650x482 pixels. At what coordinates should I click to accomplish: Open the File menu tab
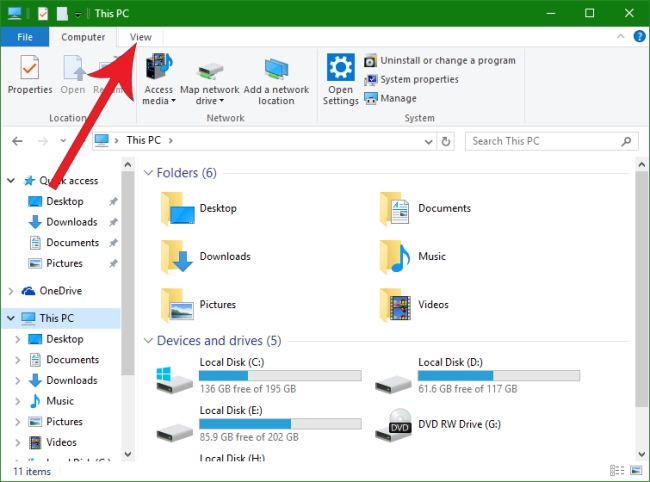(25, 37)
